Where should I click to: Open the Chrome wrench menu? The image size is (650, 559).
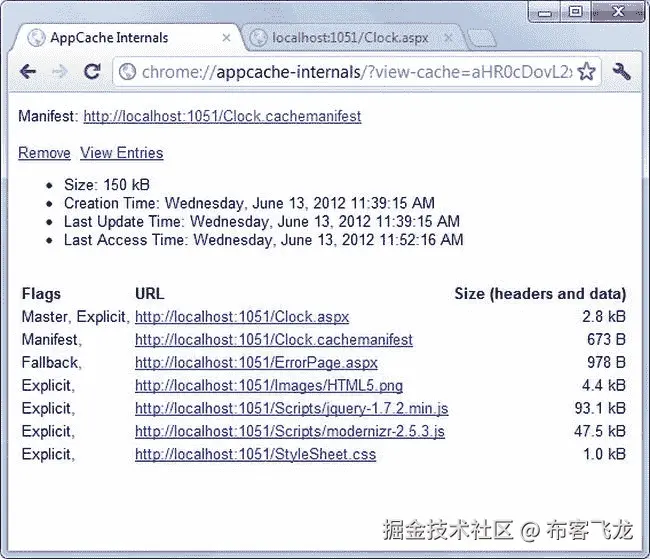(x=621, y=71)
